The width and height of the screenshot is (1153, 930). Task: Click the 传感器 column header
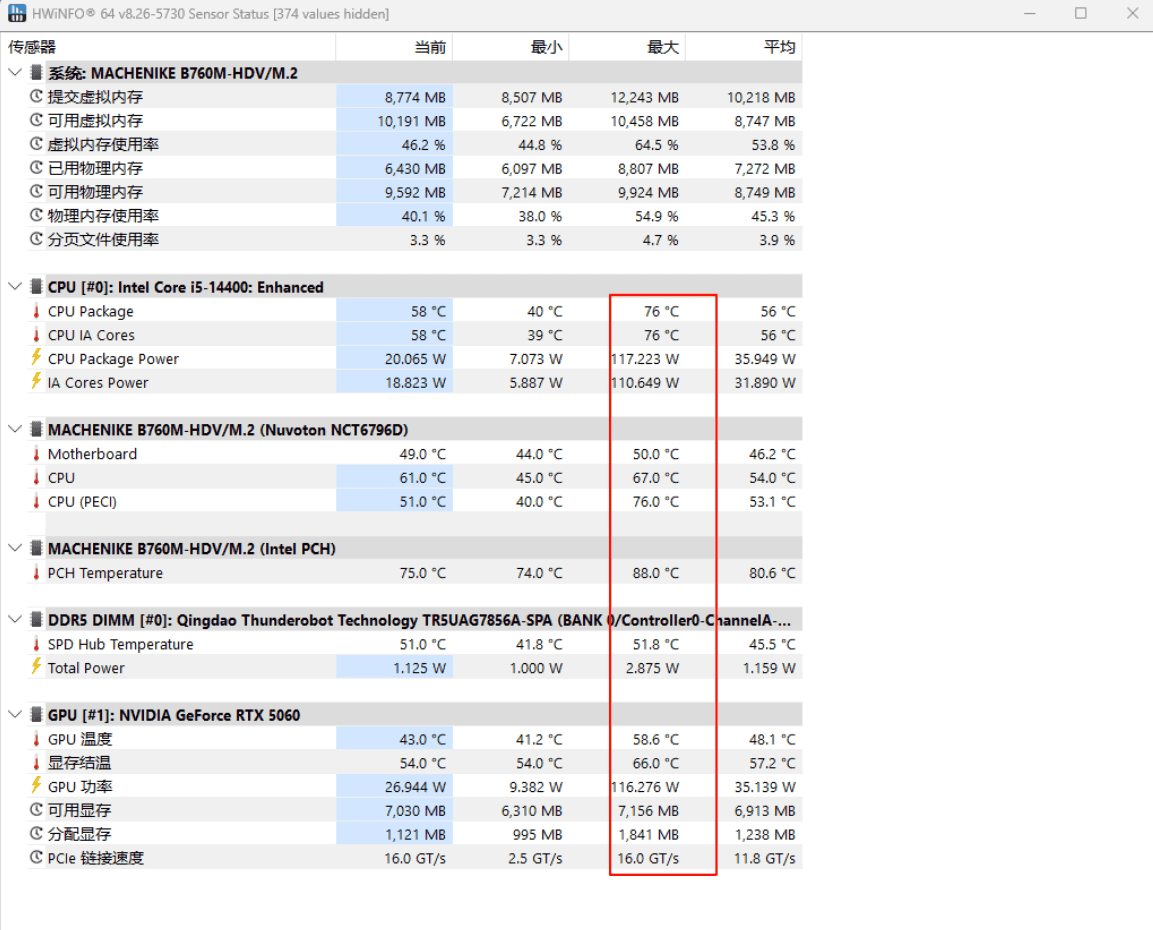169,47
